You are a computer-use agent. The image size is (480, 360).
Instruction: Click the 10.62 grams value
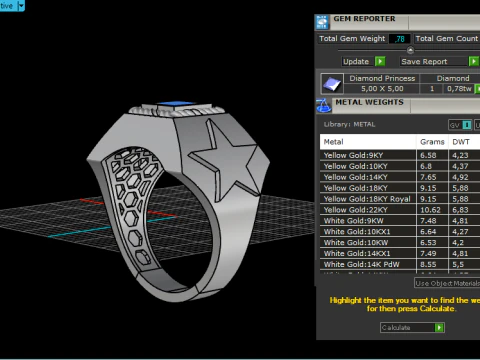(430, 210)
